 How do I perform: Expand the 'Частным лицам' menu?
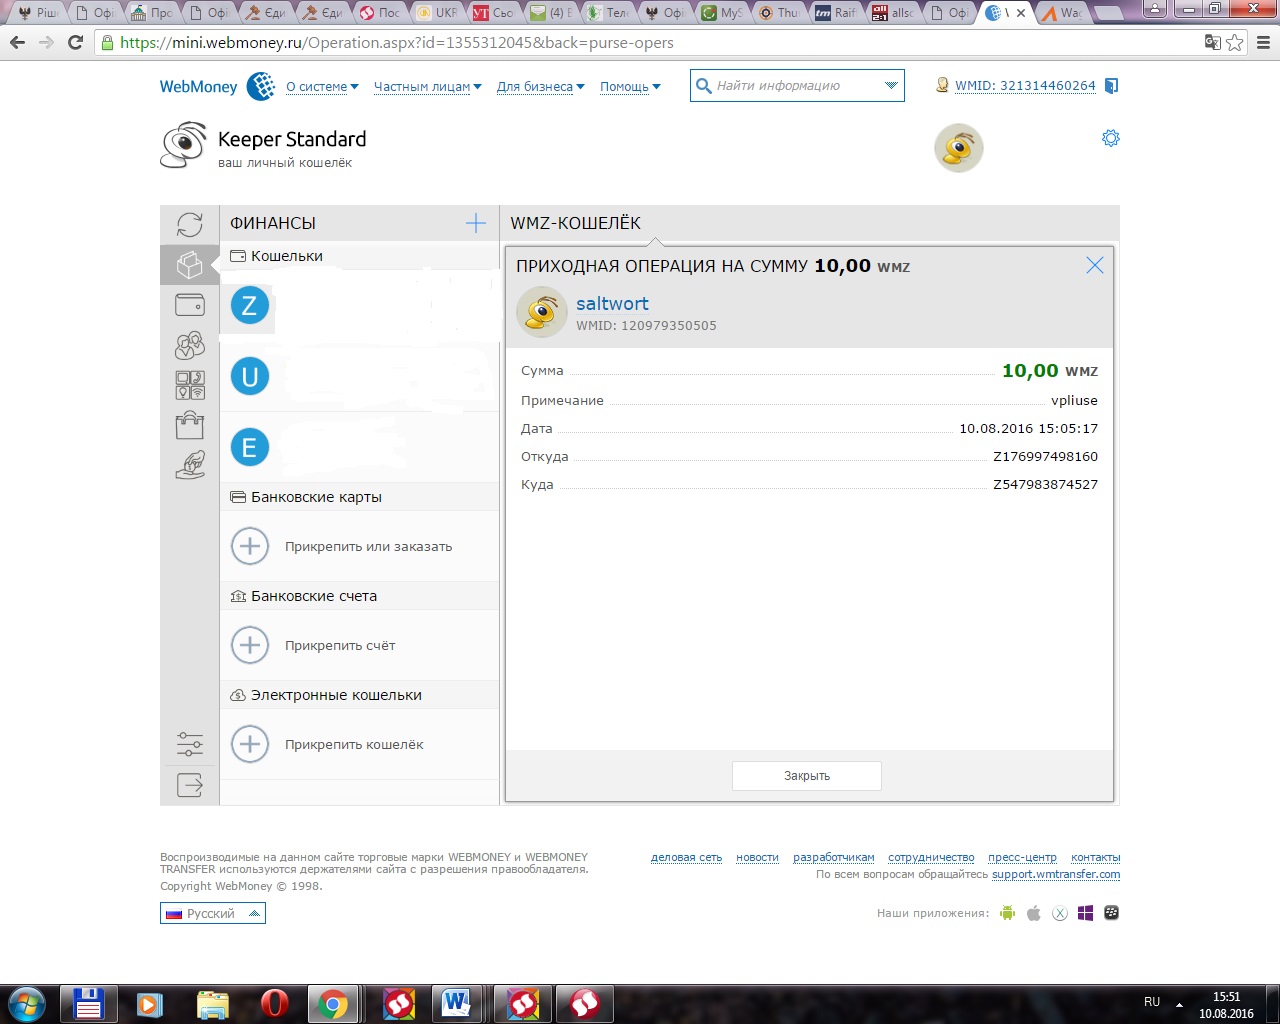click(427, 87)
